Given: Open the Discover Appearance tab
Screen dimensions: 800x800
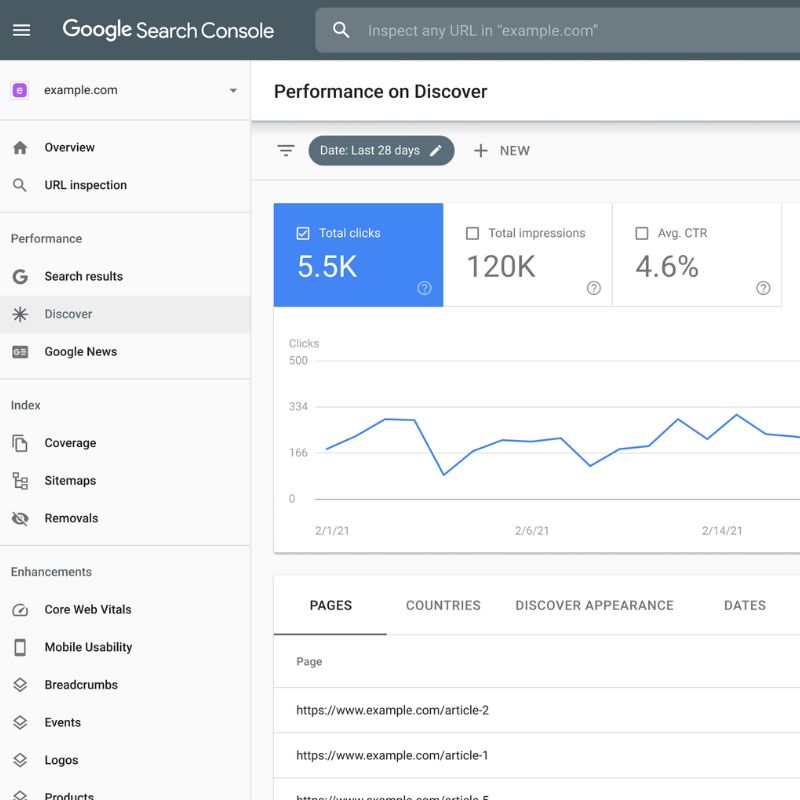Looking at the screenshot, I should (594, 605).
